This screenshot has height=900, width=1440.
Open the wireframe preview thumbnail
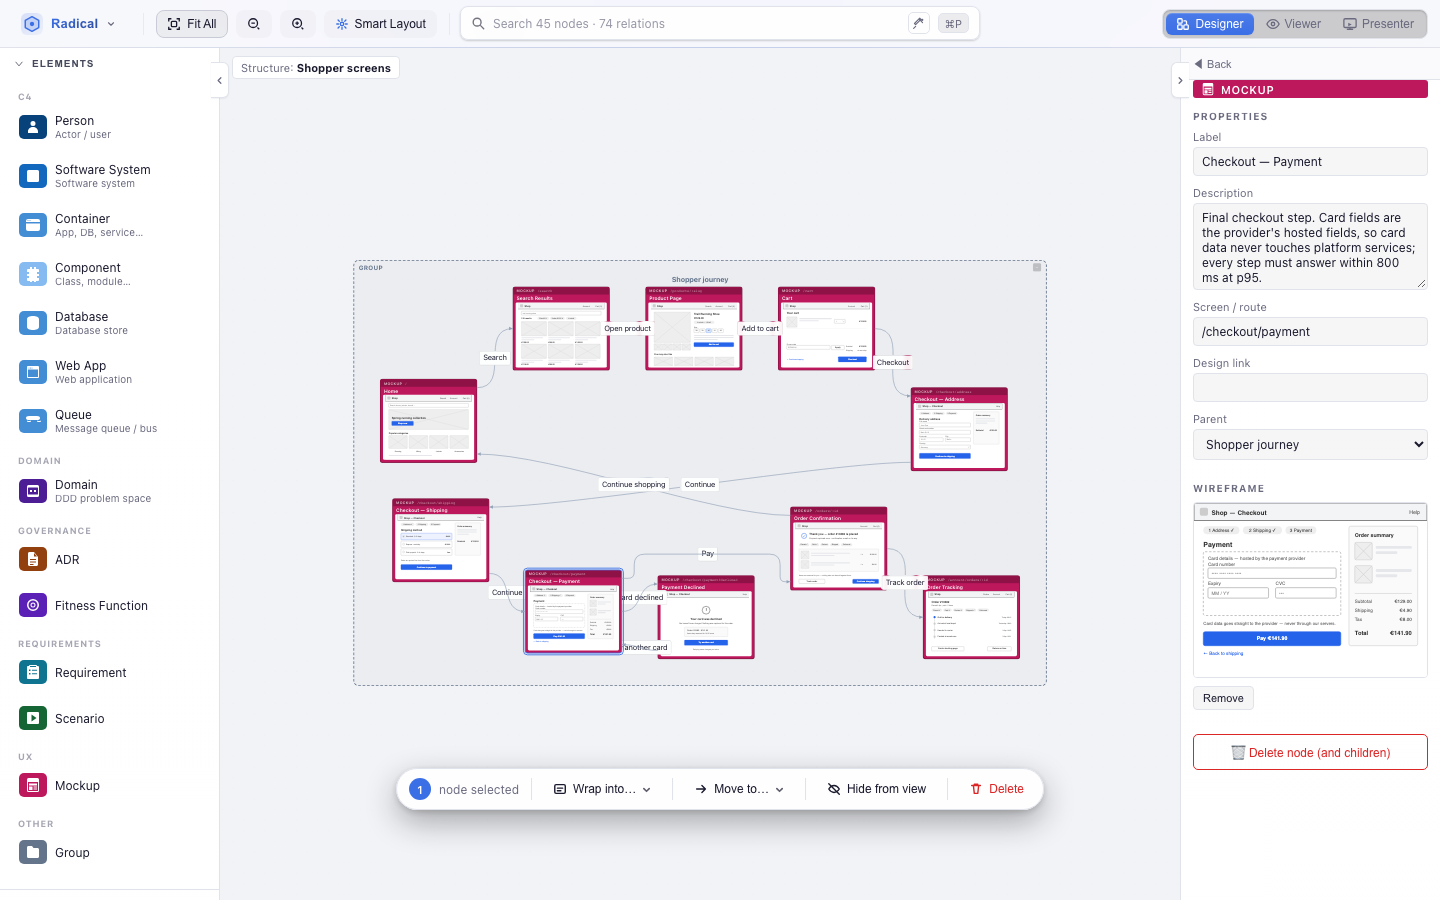click(1310, 590)
